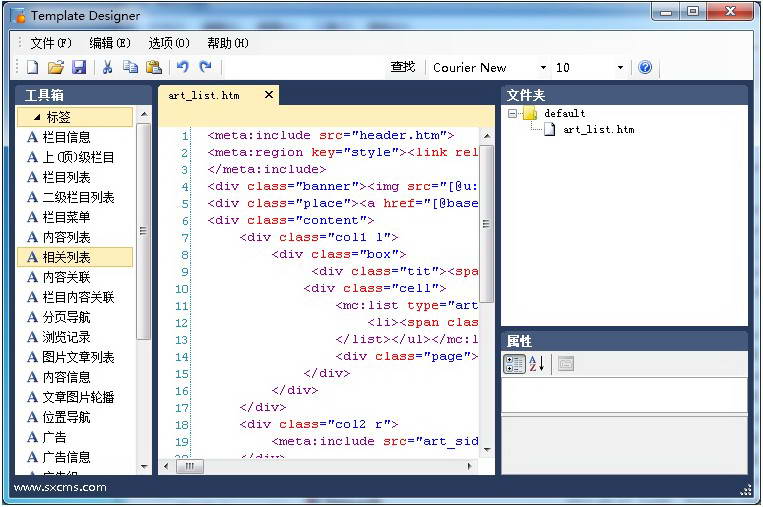This screenshot has width=763, height=507.
Task: Click the www.sxcms.com status bar text
Action: (x=60, y=487)
